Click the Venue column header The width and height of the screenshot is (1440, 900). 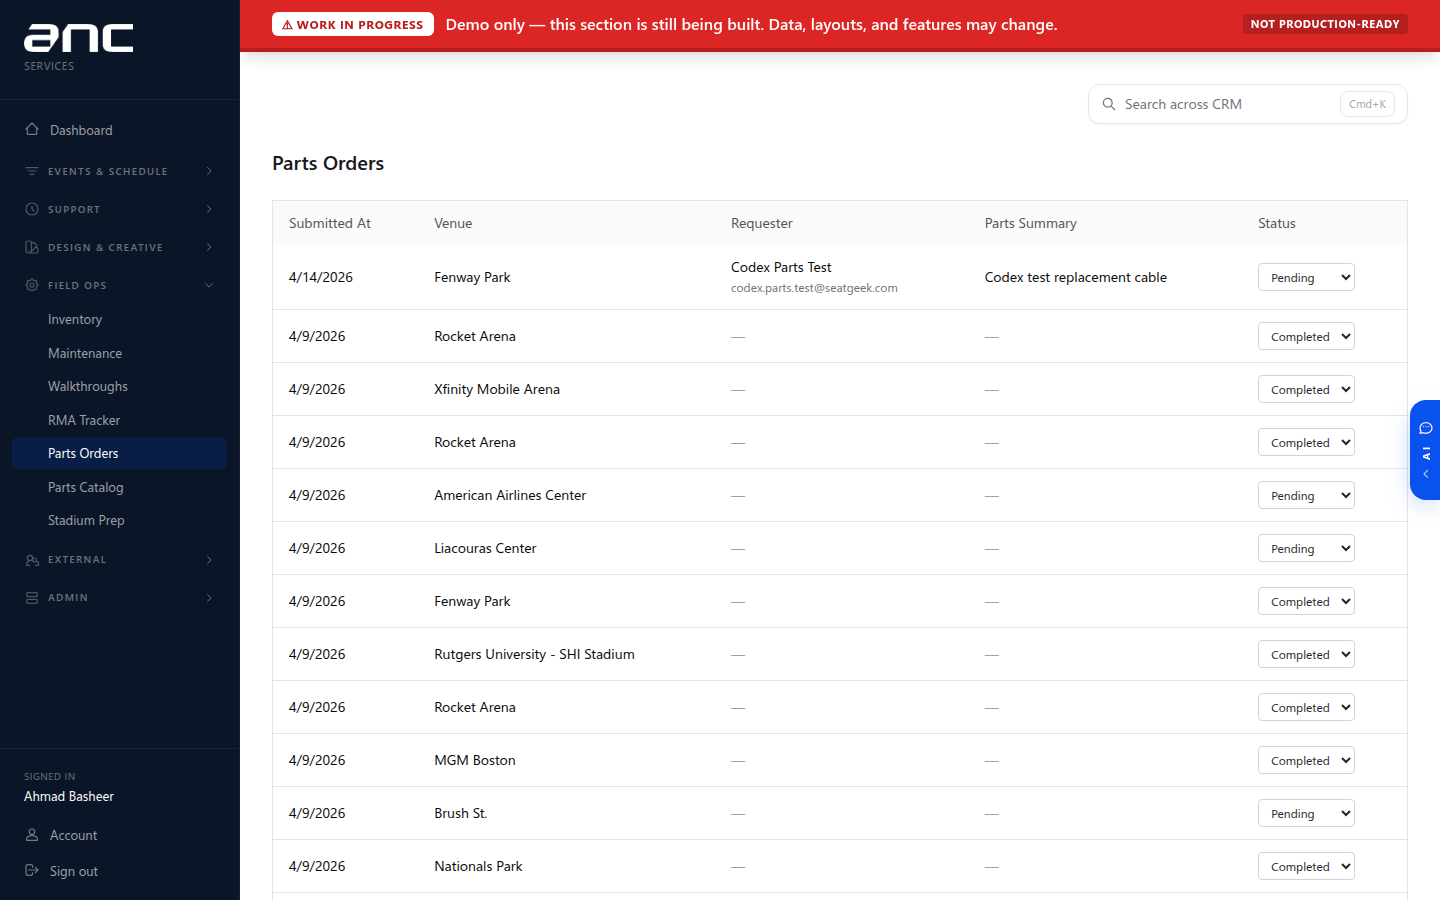tap(453, 223)
